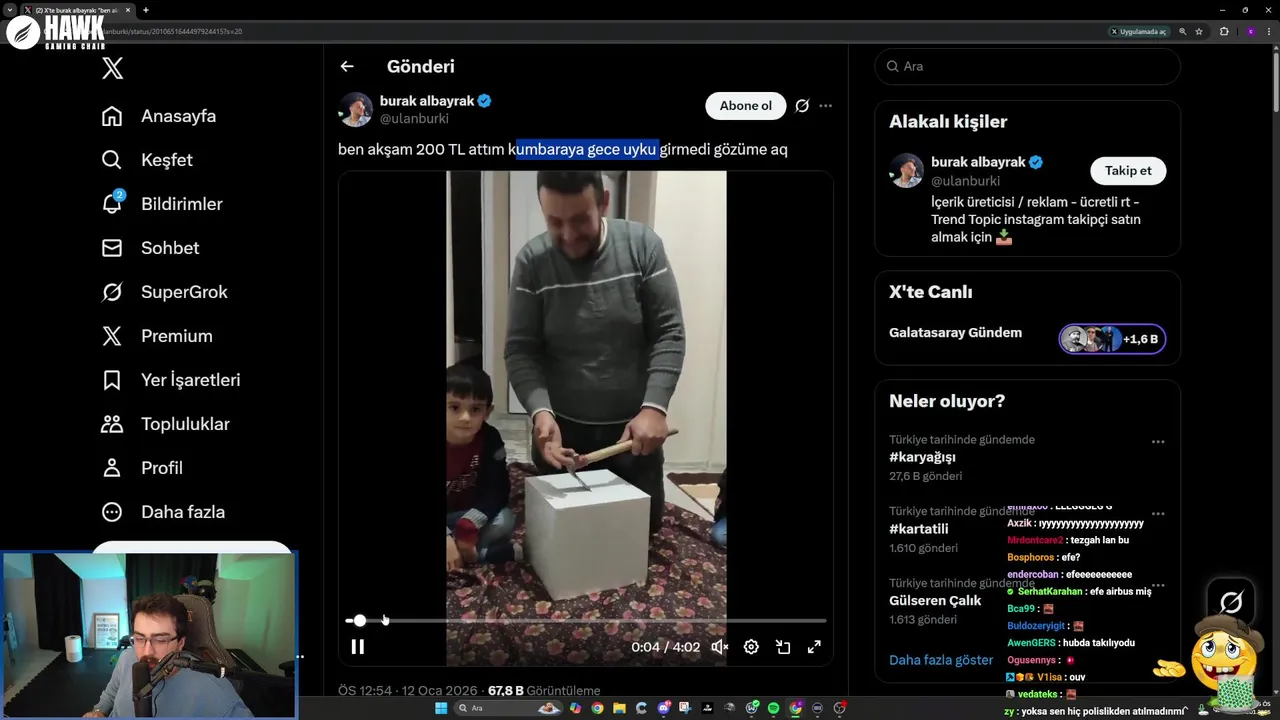The height and width of the screenshot is (720, 1280).
Task: Click the SuperGrok logo icon
Action: 112,292
